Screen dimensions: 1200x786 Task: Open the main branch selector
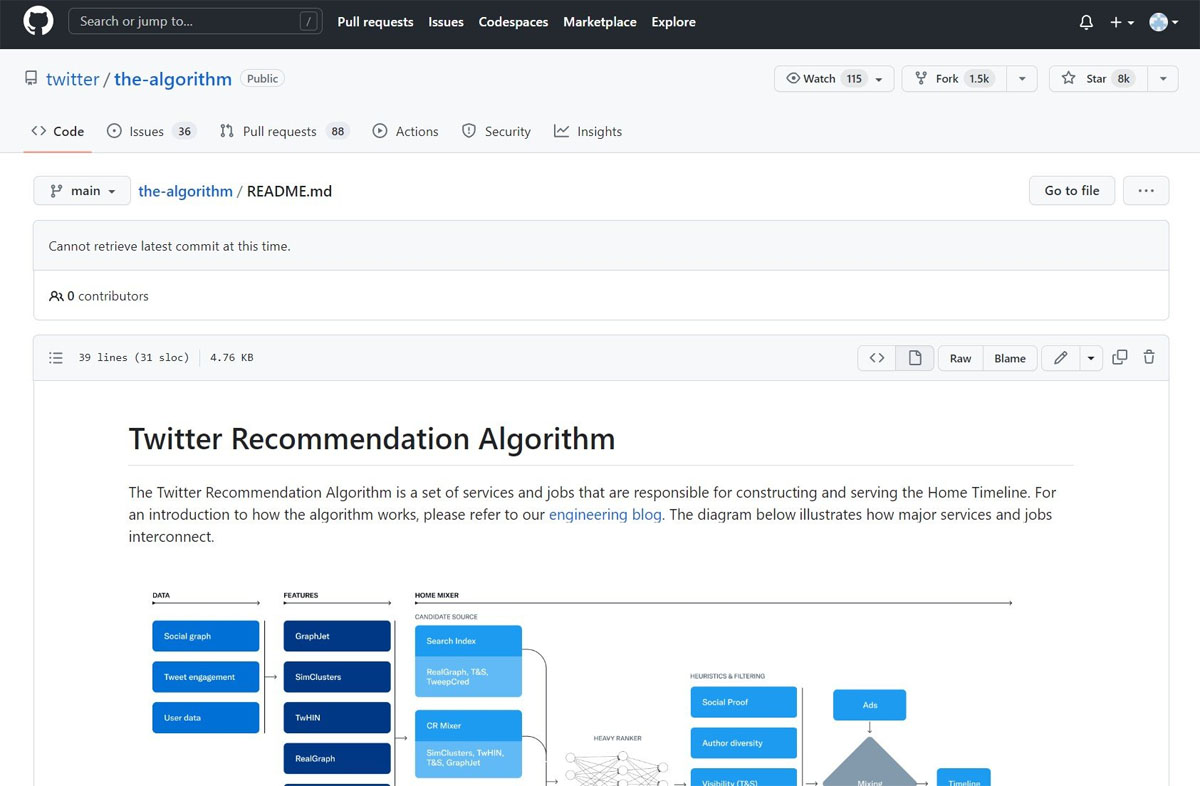point(82,191)
